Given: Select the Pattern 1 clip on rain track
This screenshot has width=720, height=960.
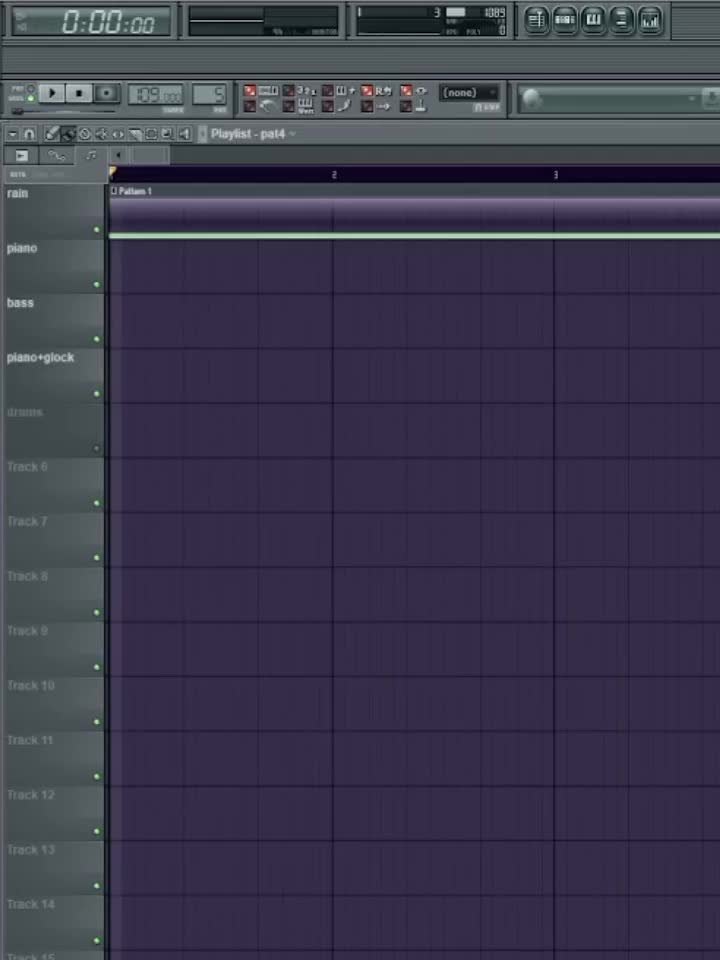Looking at the screenshot, I should [414, 212].
